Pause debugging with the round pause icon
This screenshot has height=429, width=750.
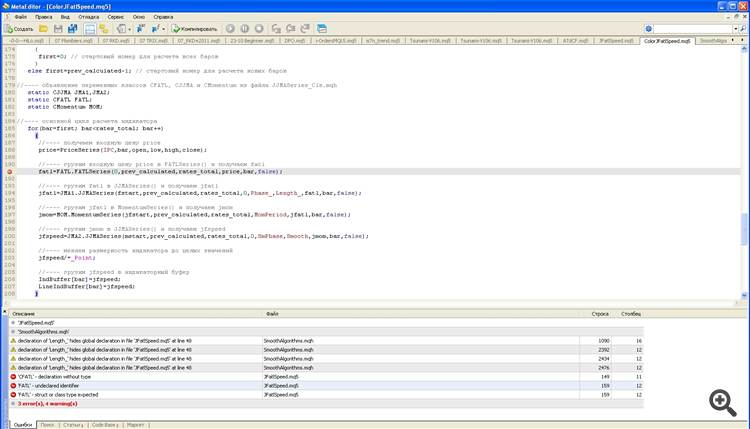coord(244,29)
